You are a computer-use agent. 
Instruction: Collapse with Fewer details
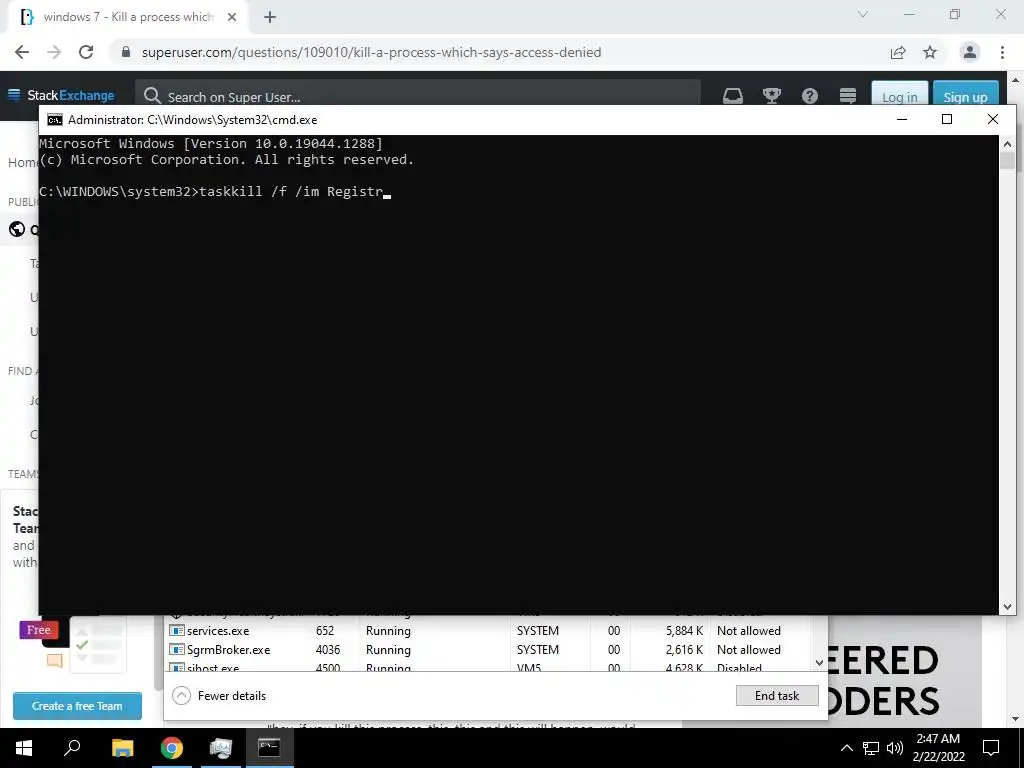(219, 696)
